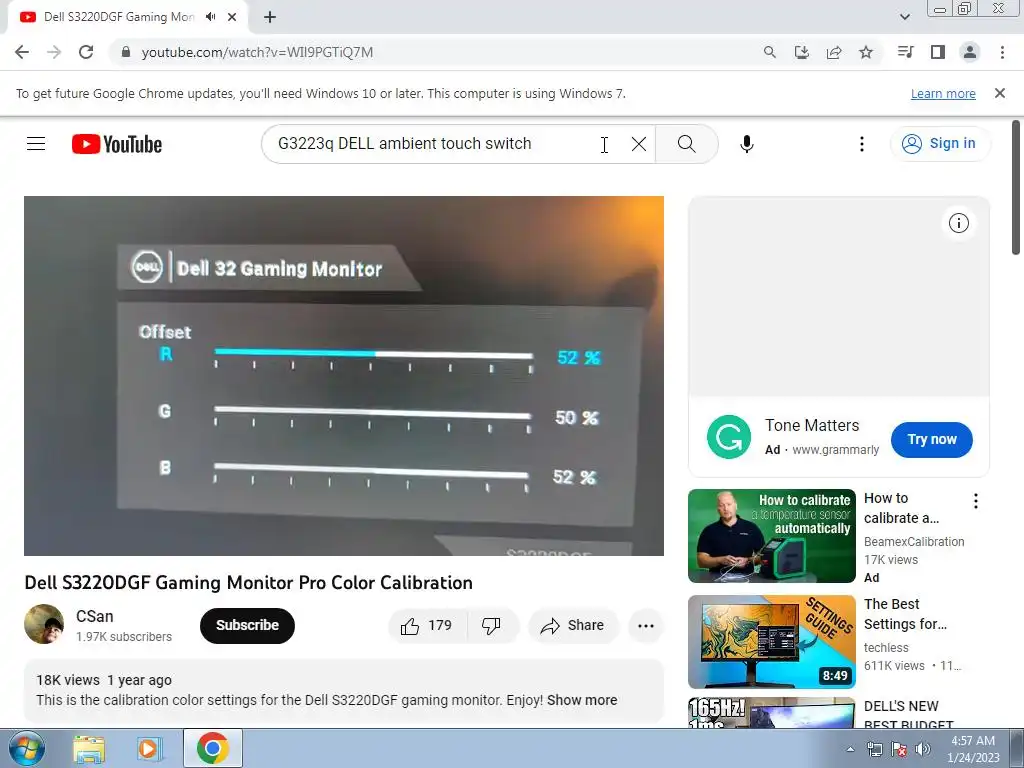Select the Dell S3220DGF Gaming Monitor tab
1024x768 pixels.
coord(118,17)
